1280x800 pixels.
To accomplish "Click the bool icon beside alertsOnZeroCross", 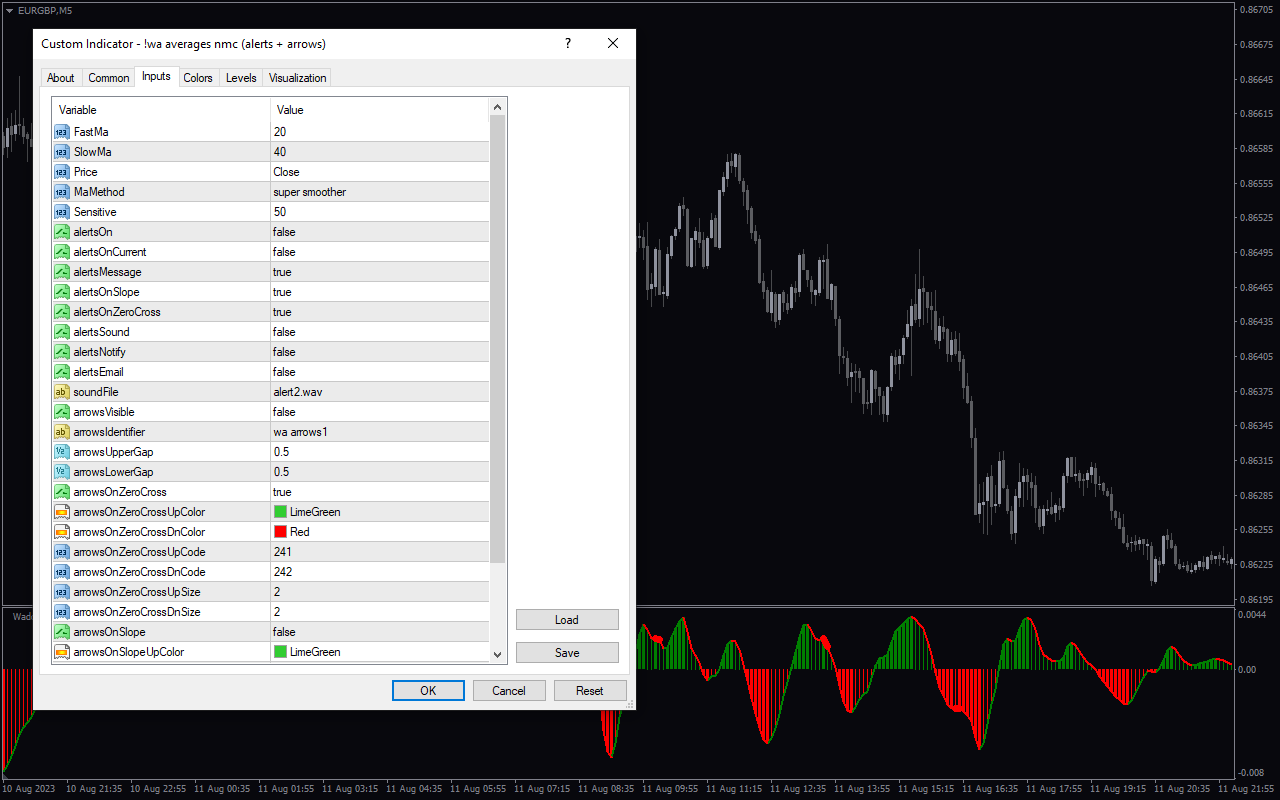I will 61,312.
